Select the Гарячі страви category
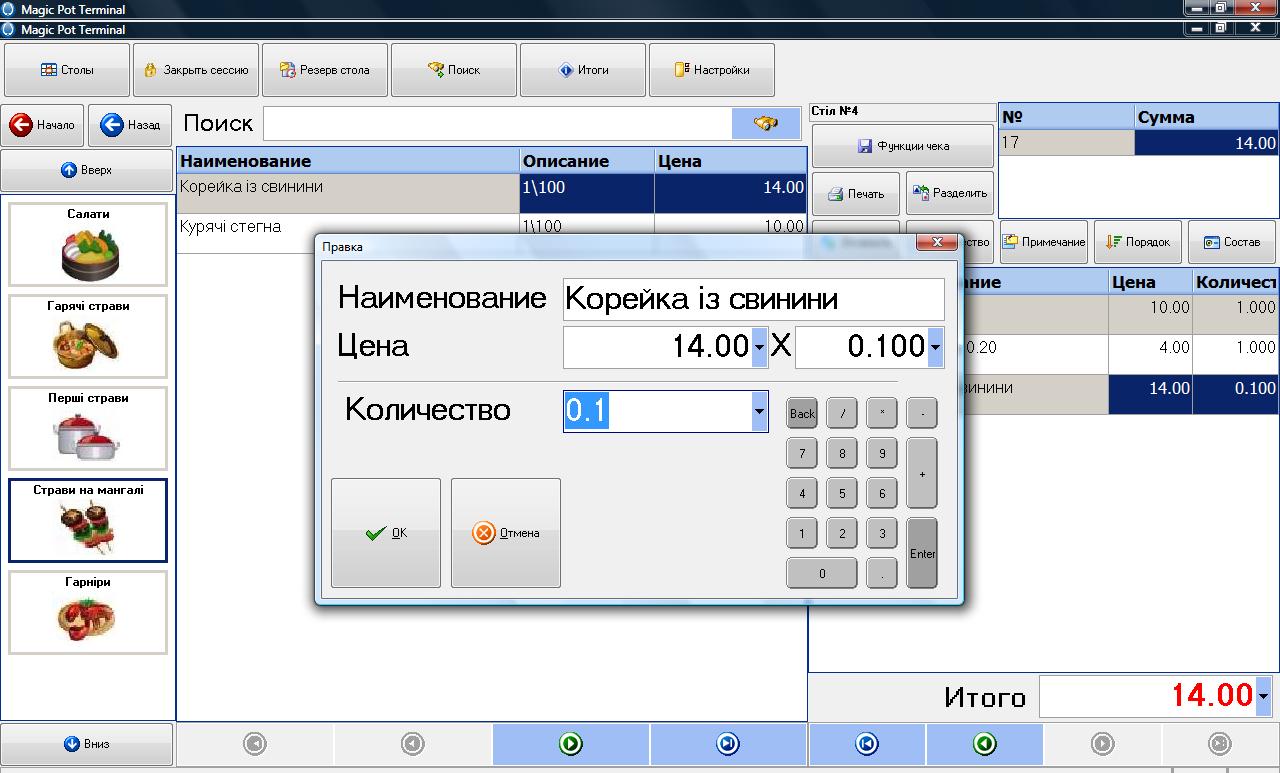 click(x=88, y=337)
